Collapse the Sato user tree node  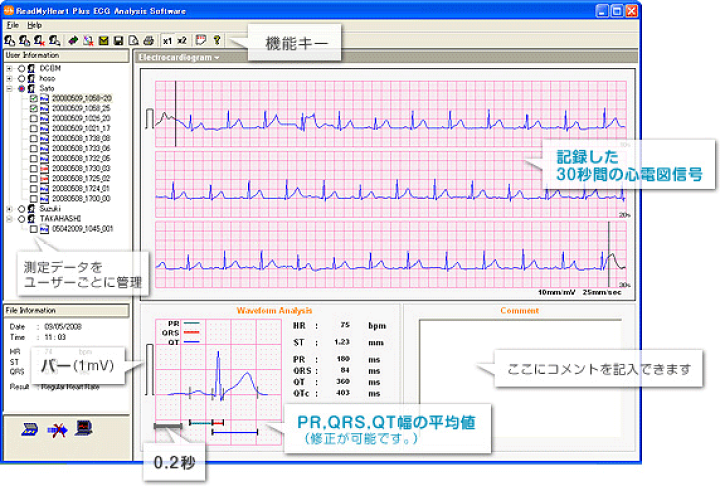pyautogui.click(x=9, y=89)
